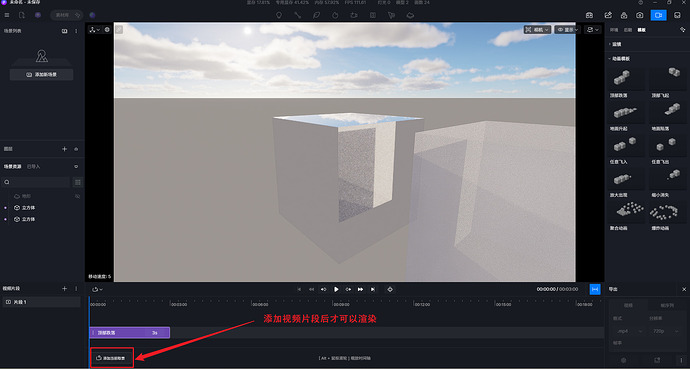690x369 pixels.
Task: Click the globe icon in viewport corner
Action: pos(107,30)
